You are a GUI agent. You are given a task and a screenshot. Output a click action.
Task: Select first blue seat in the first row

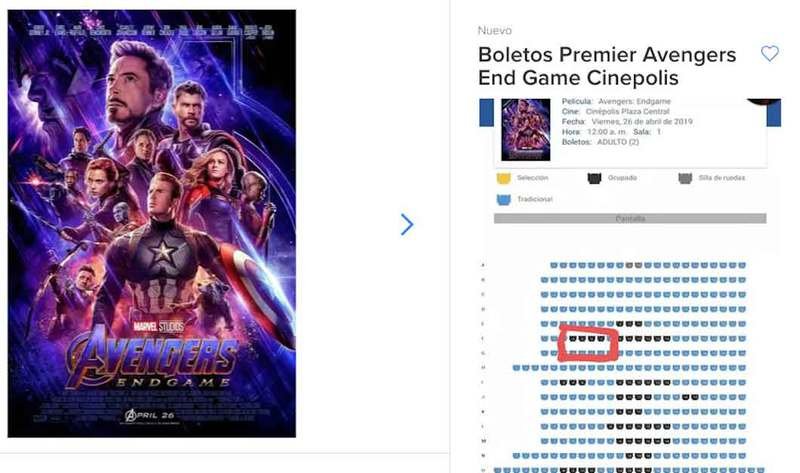[554, 265]
